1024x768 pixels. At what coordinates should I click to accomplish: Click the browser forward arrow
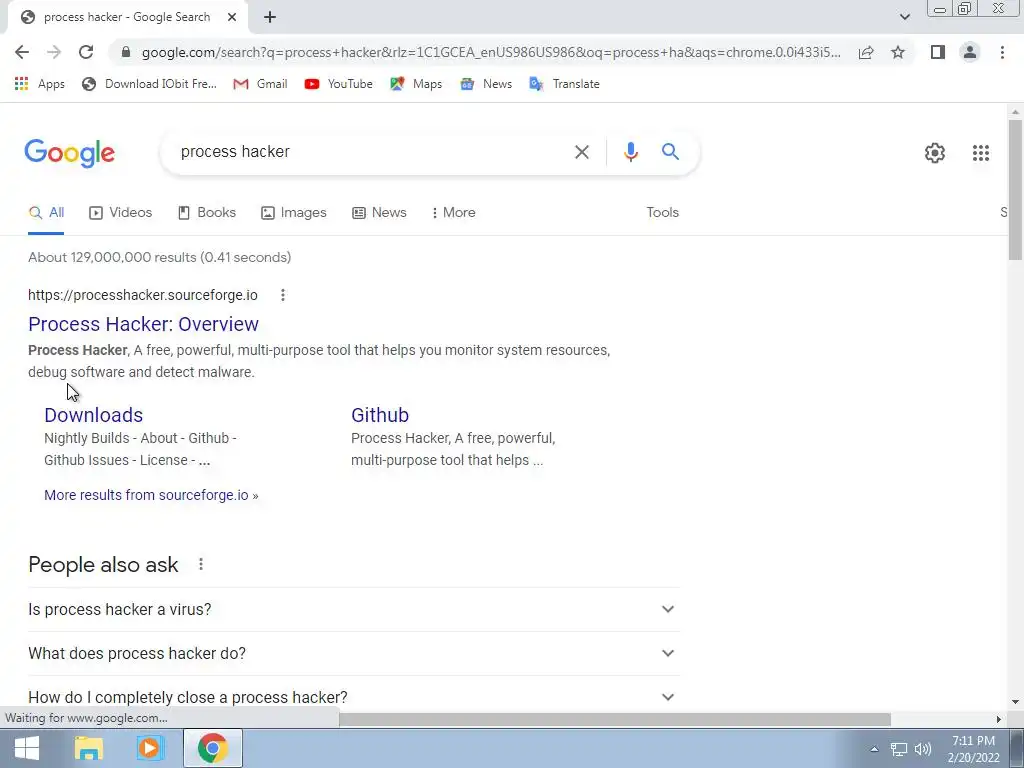coord(54,52)
